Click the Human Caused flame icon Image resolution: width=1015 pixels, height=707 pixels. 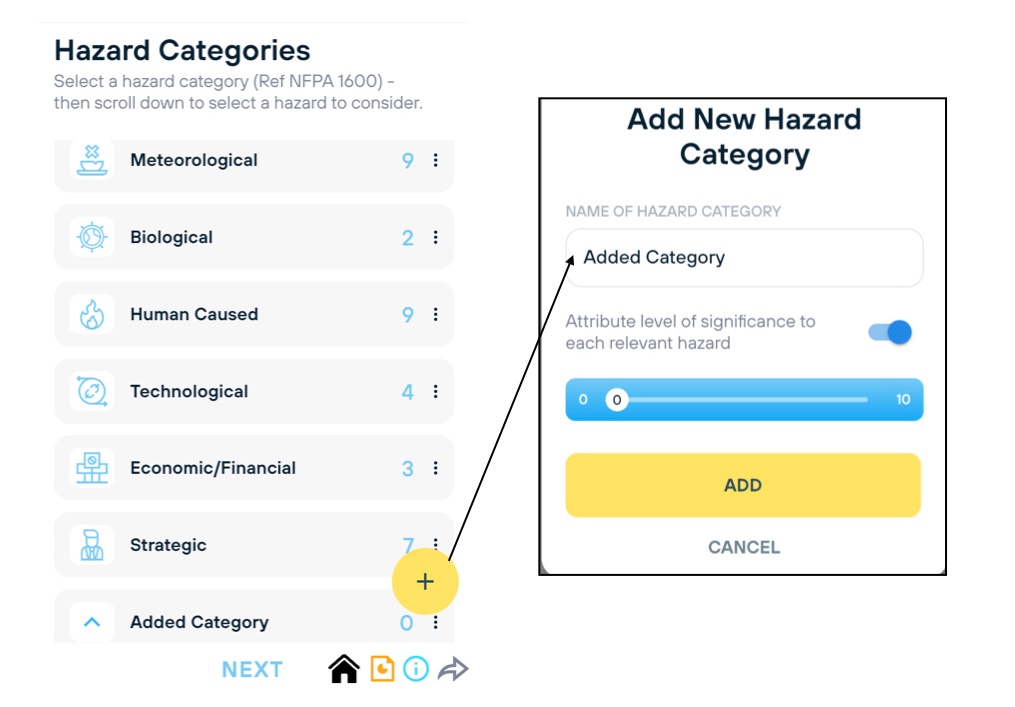92,314
